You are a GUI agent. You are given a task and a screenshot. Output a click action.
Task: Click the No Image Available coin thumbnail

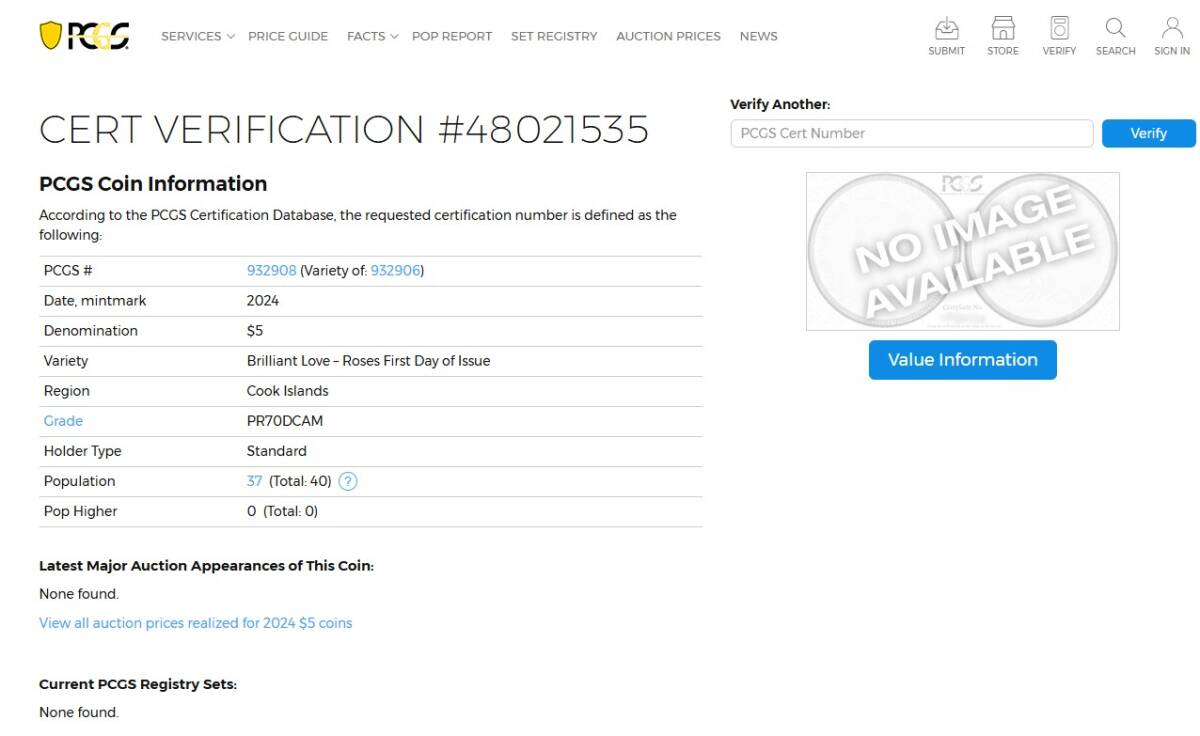(962, 251)
